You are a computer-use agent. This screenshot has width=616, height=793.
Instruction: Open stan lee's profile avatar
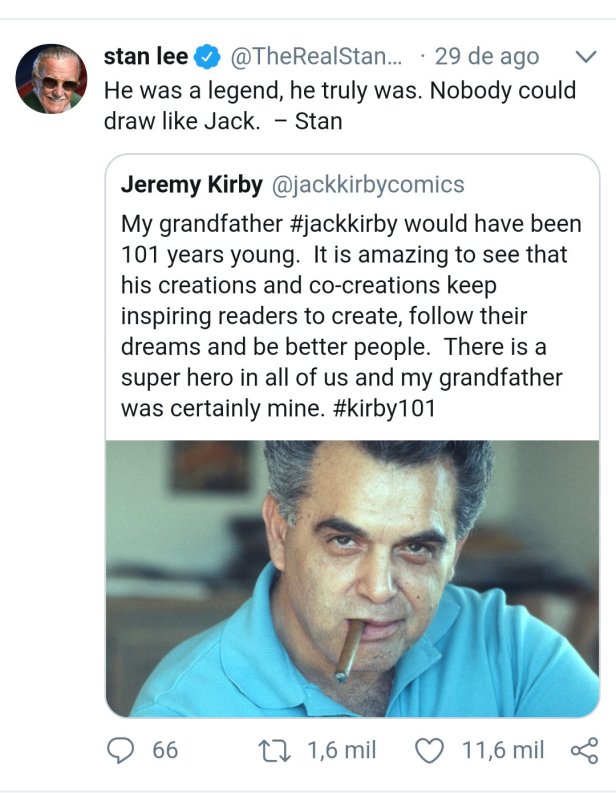click(x=51, y=78)
